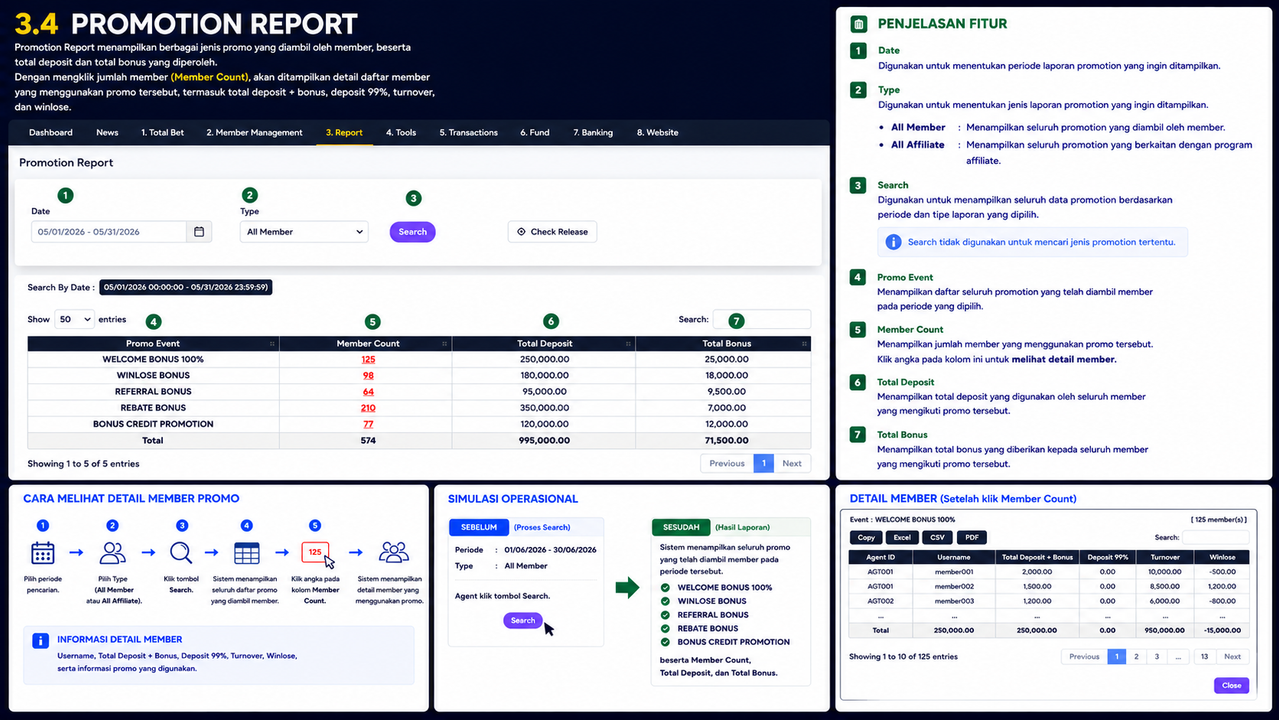This screenshot has width=1279, height=720.
Task: Open the calendar icon beside Date field
Action: click(x=199, y=232)
